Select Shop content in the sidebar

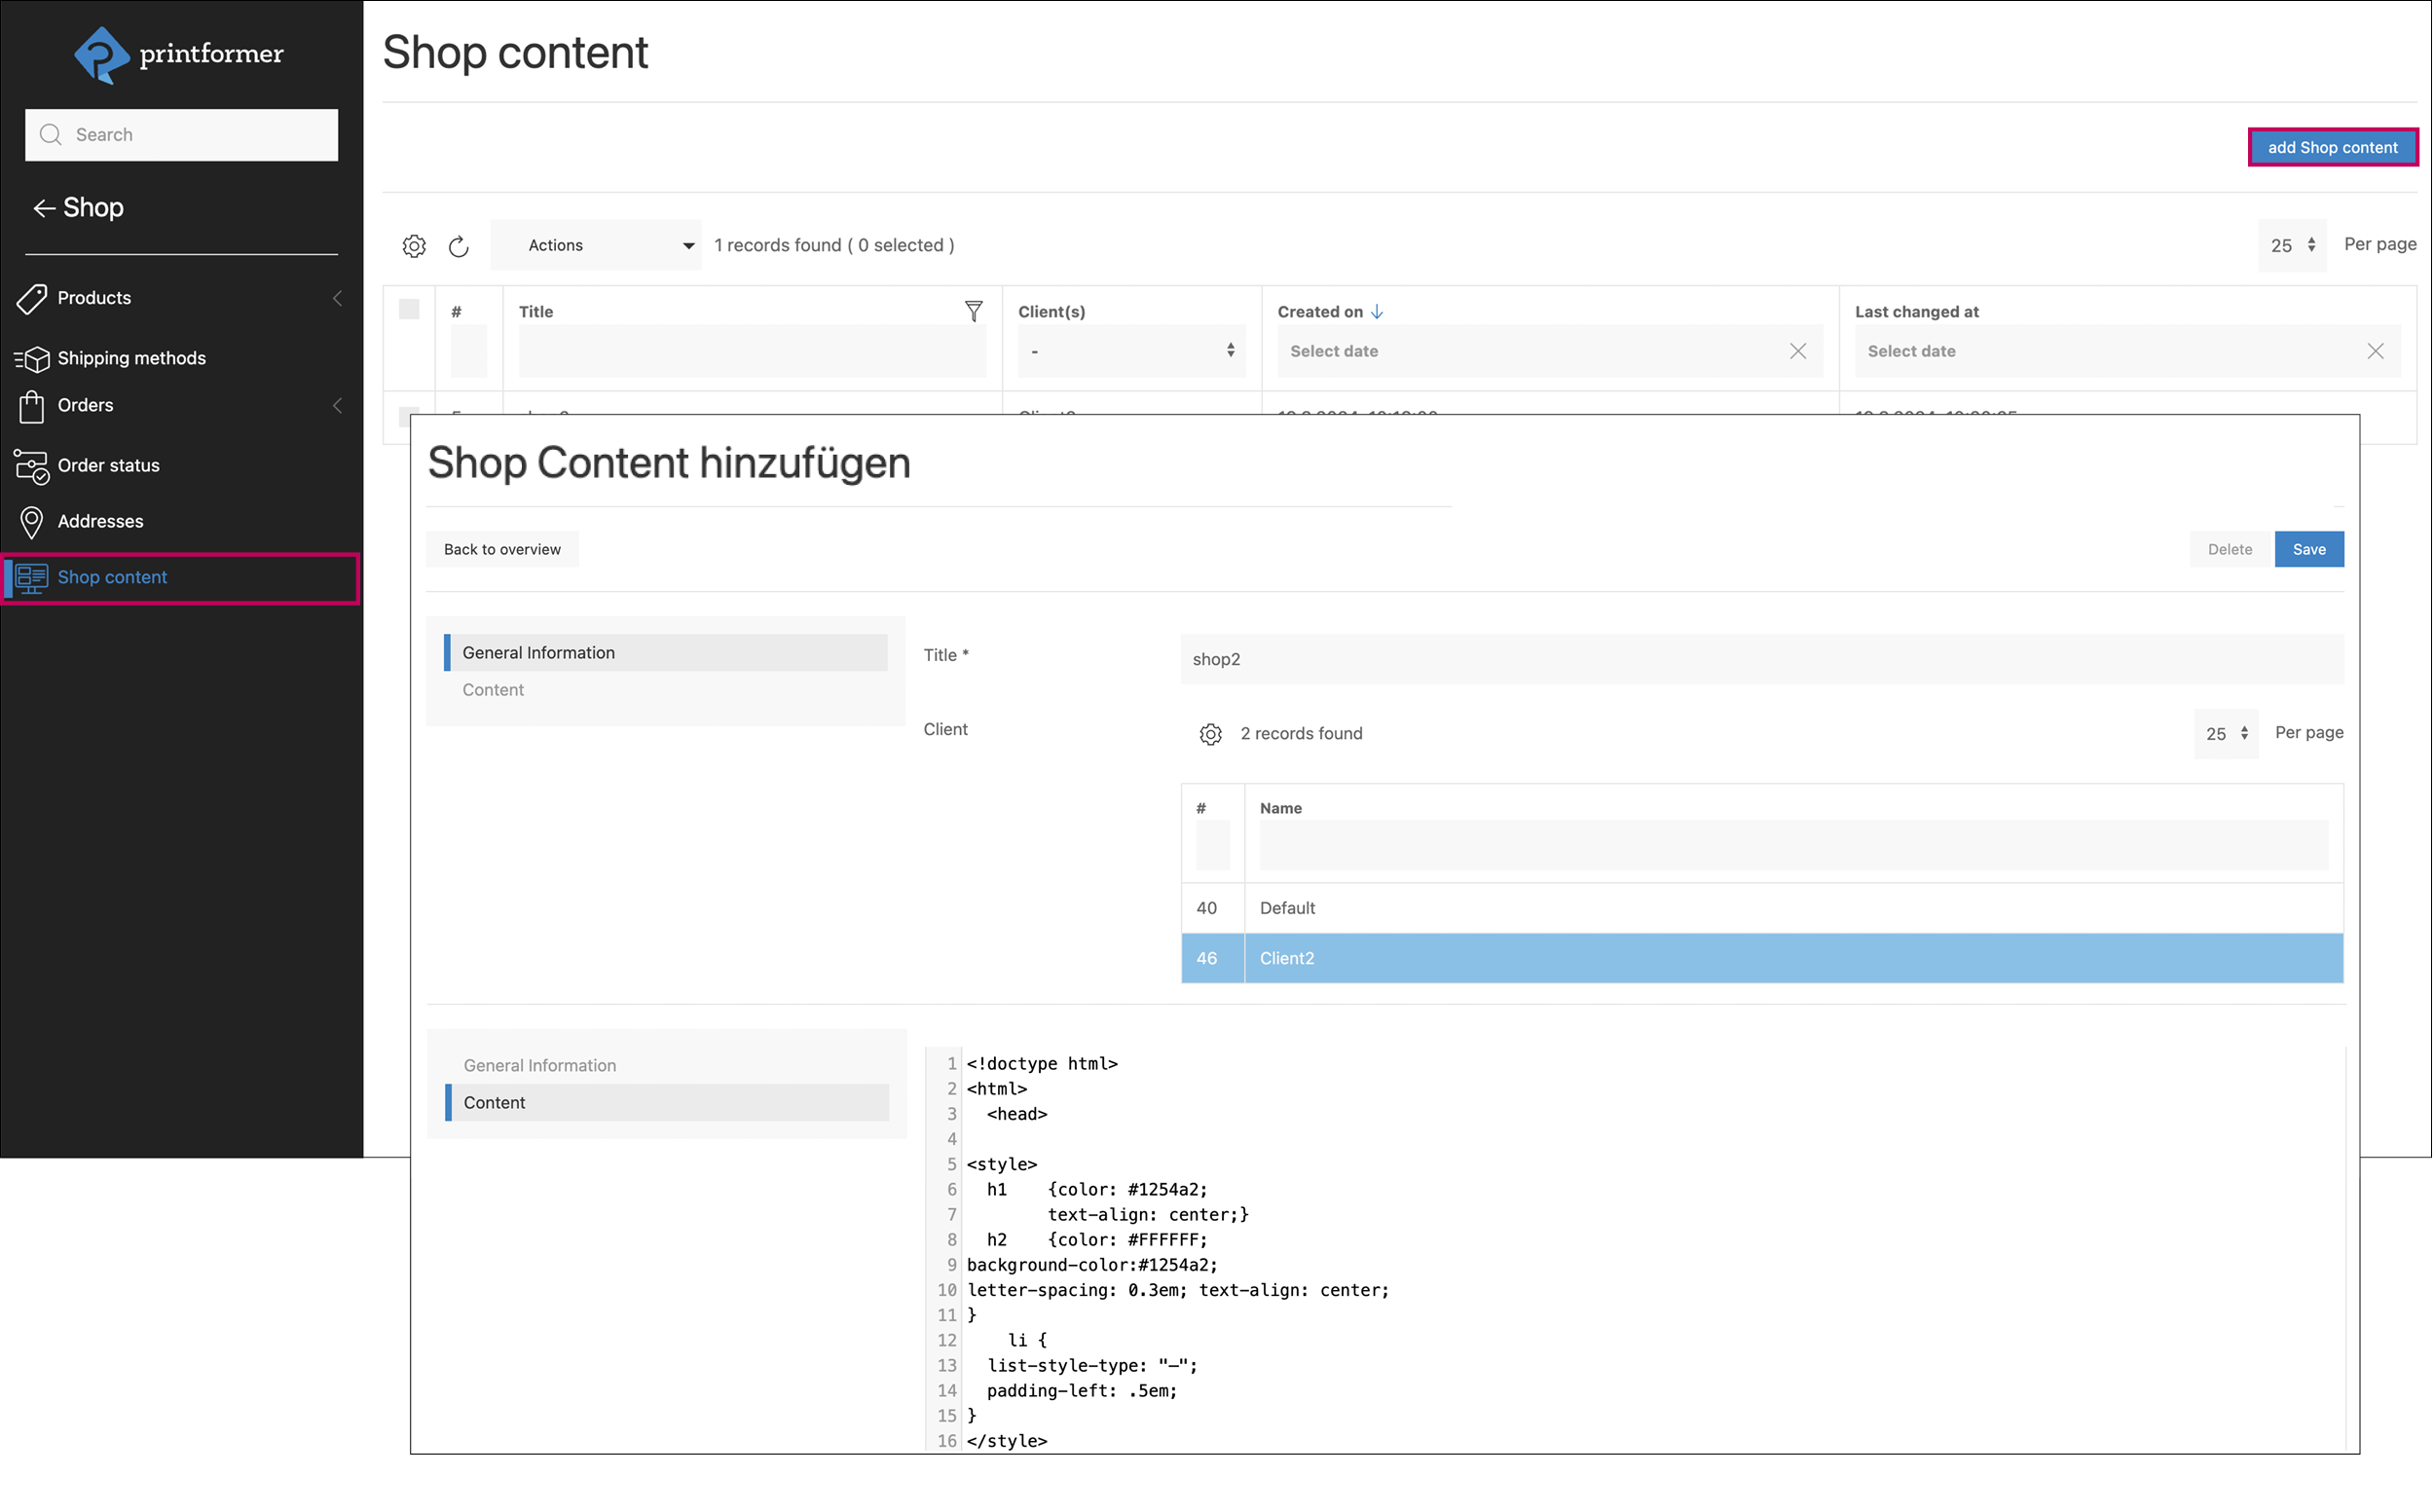coord(112,577)
